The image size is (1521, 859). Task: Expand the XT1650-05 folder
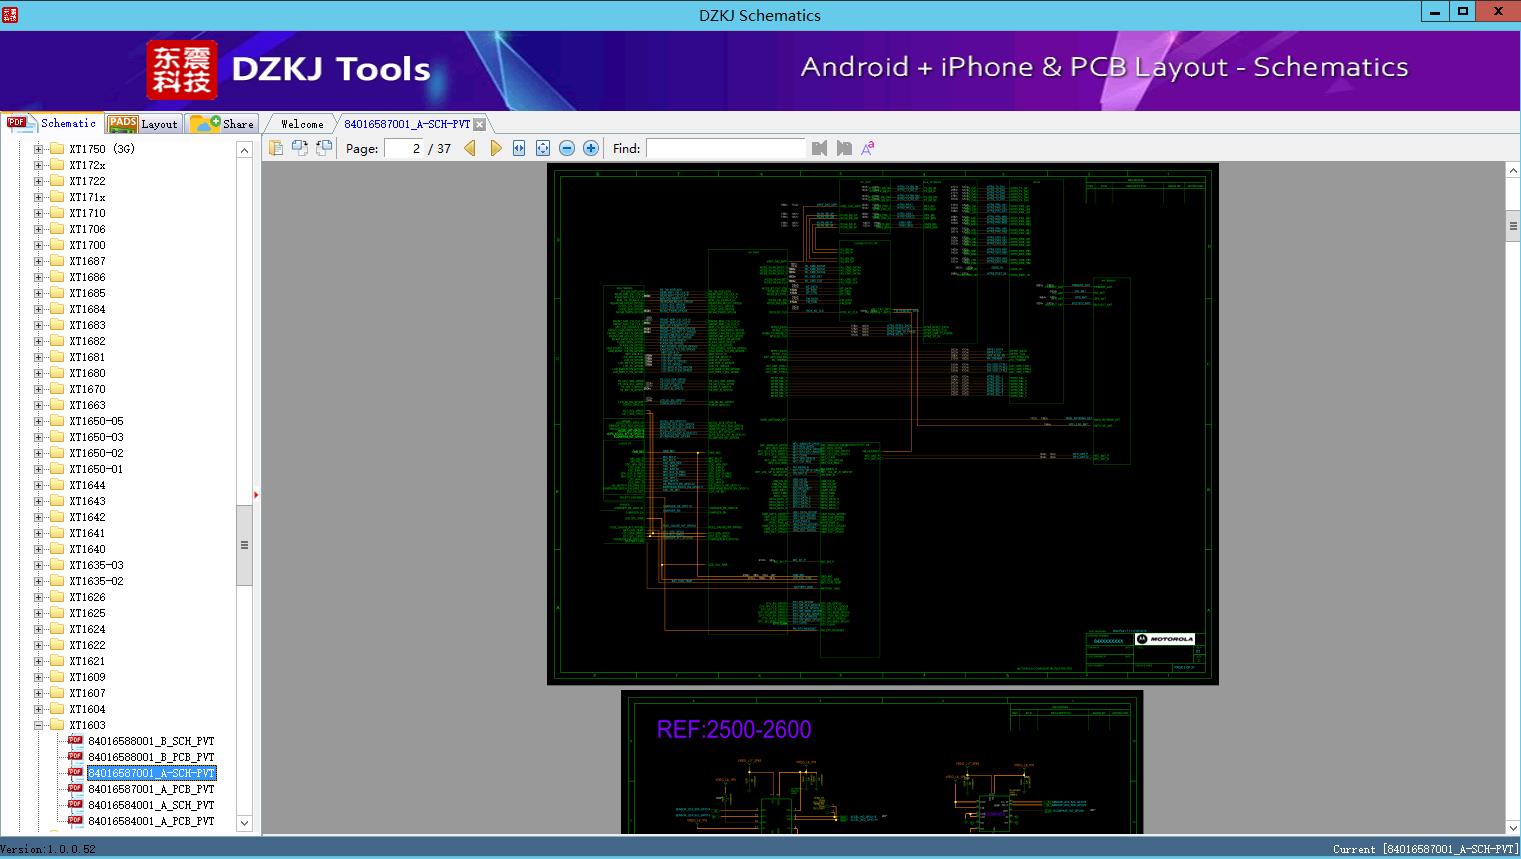[x=39, y=421]
